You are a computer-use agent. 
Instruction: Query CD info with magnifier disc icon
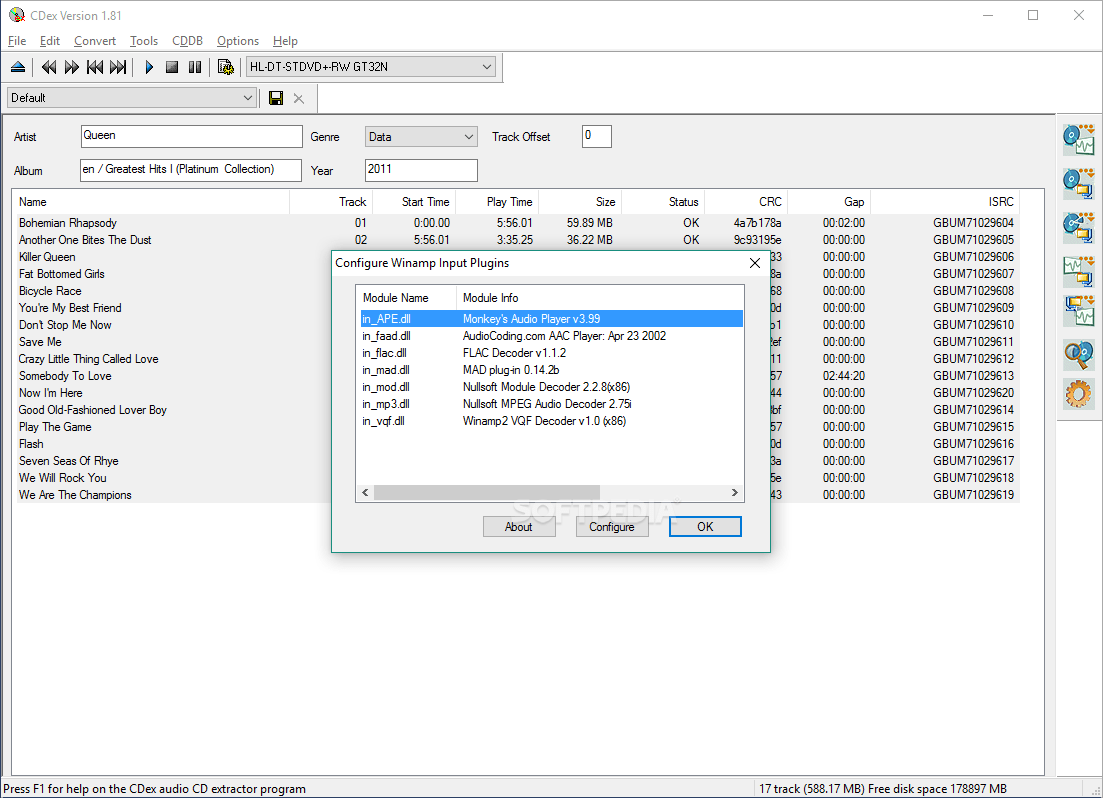[x=1078, y=355]
